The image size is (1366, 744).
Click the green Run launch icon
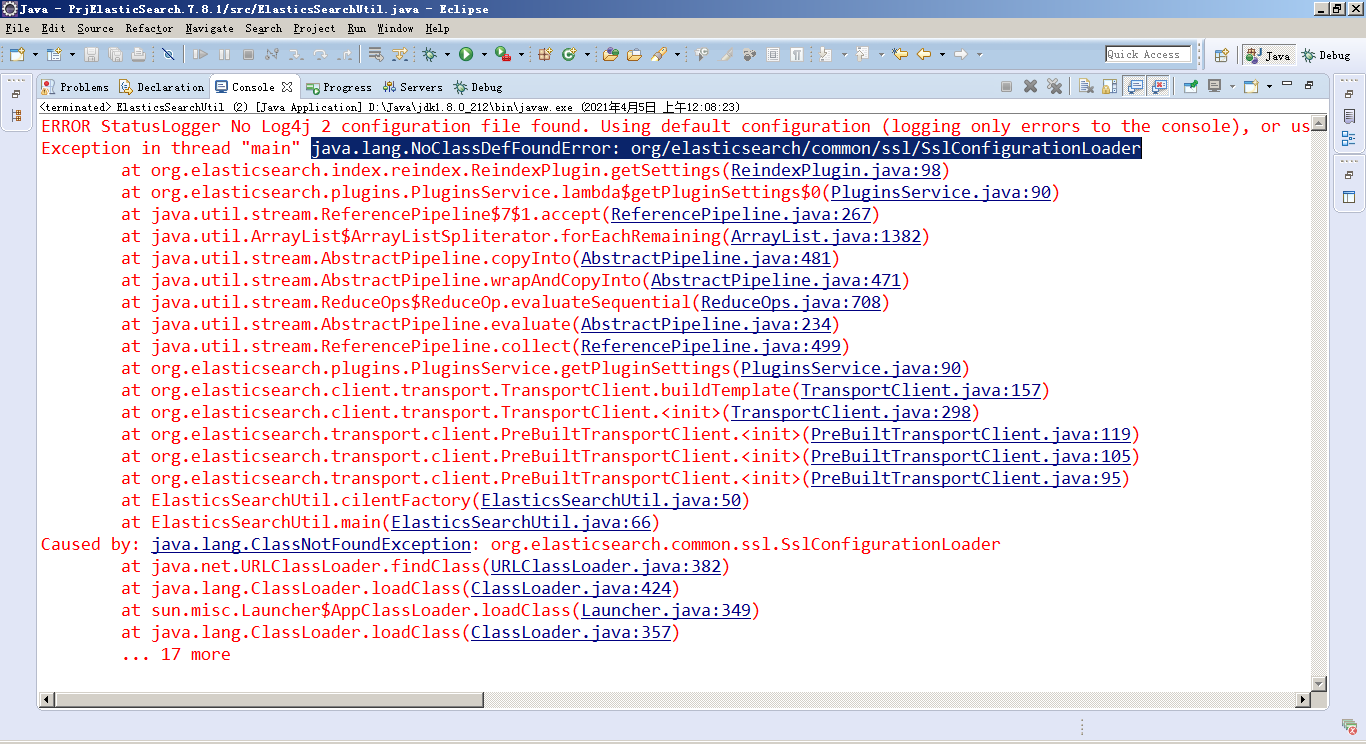pos(466,54)
